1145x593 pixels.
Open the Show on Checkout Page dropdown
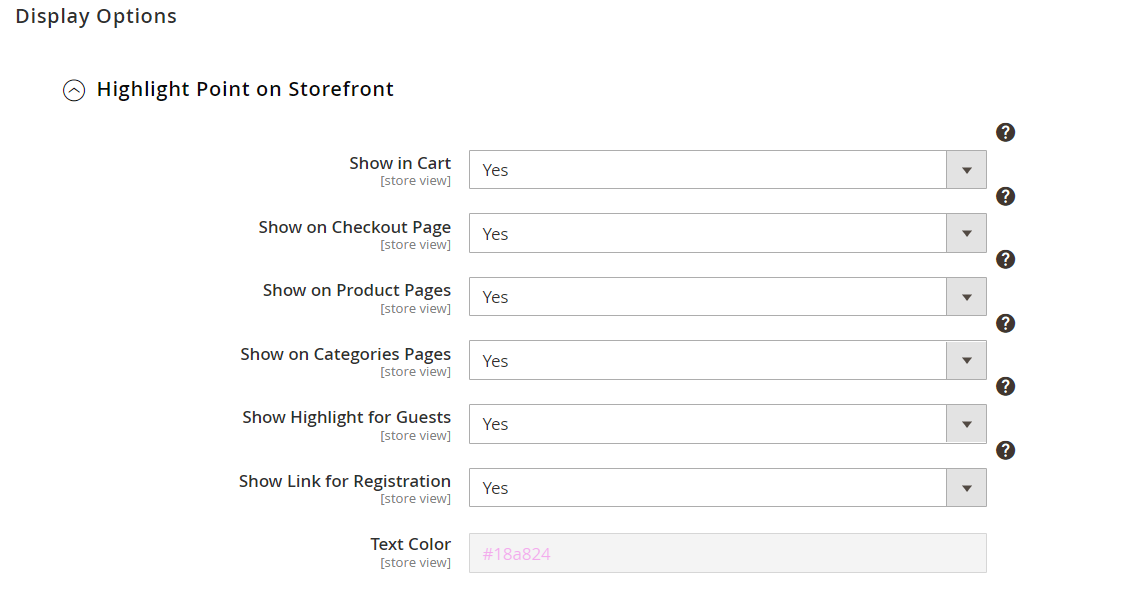point(727,233)
